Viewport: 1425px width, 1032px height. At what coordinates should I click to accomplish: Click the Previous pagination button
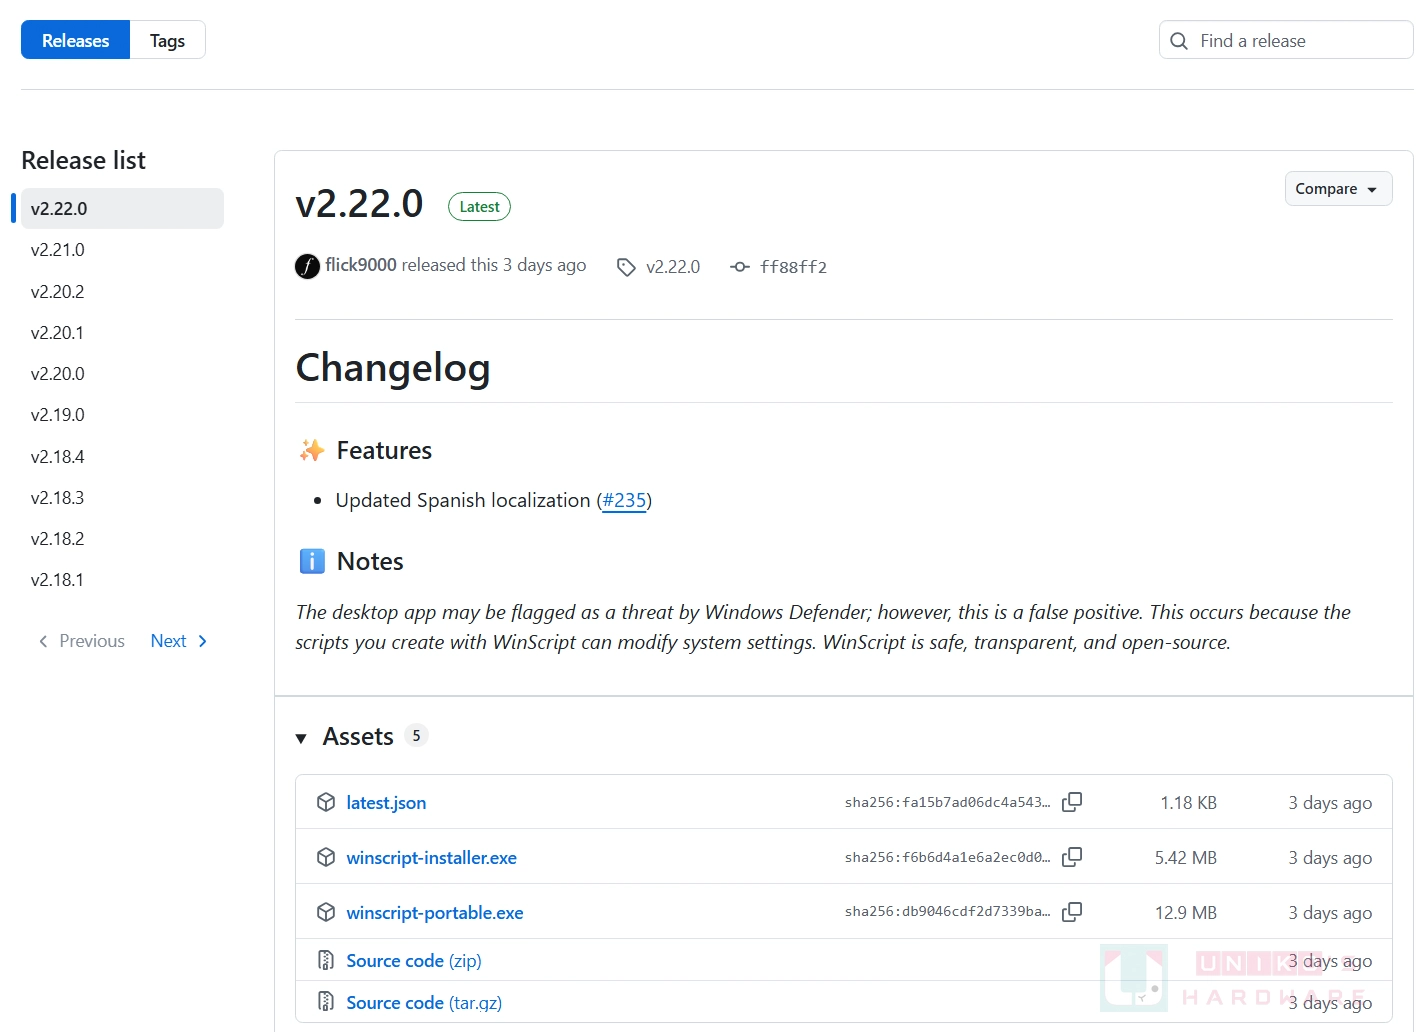click(x=81, y=641)
